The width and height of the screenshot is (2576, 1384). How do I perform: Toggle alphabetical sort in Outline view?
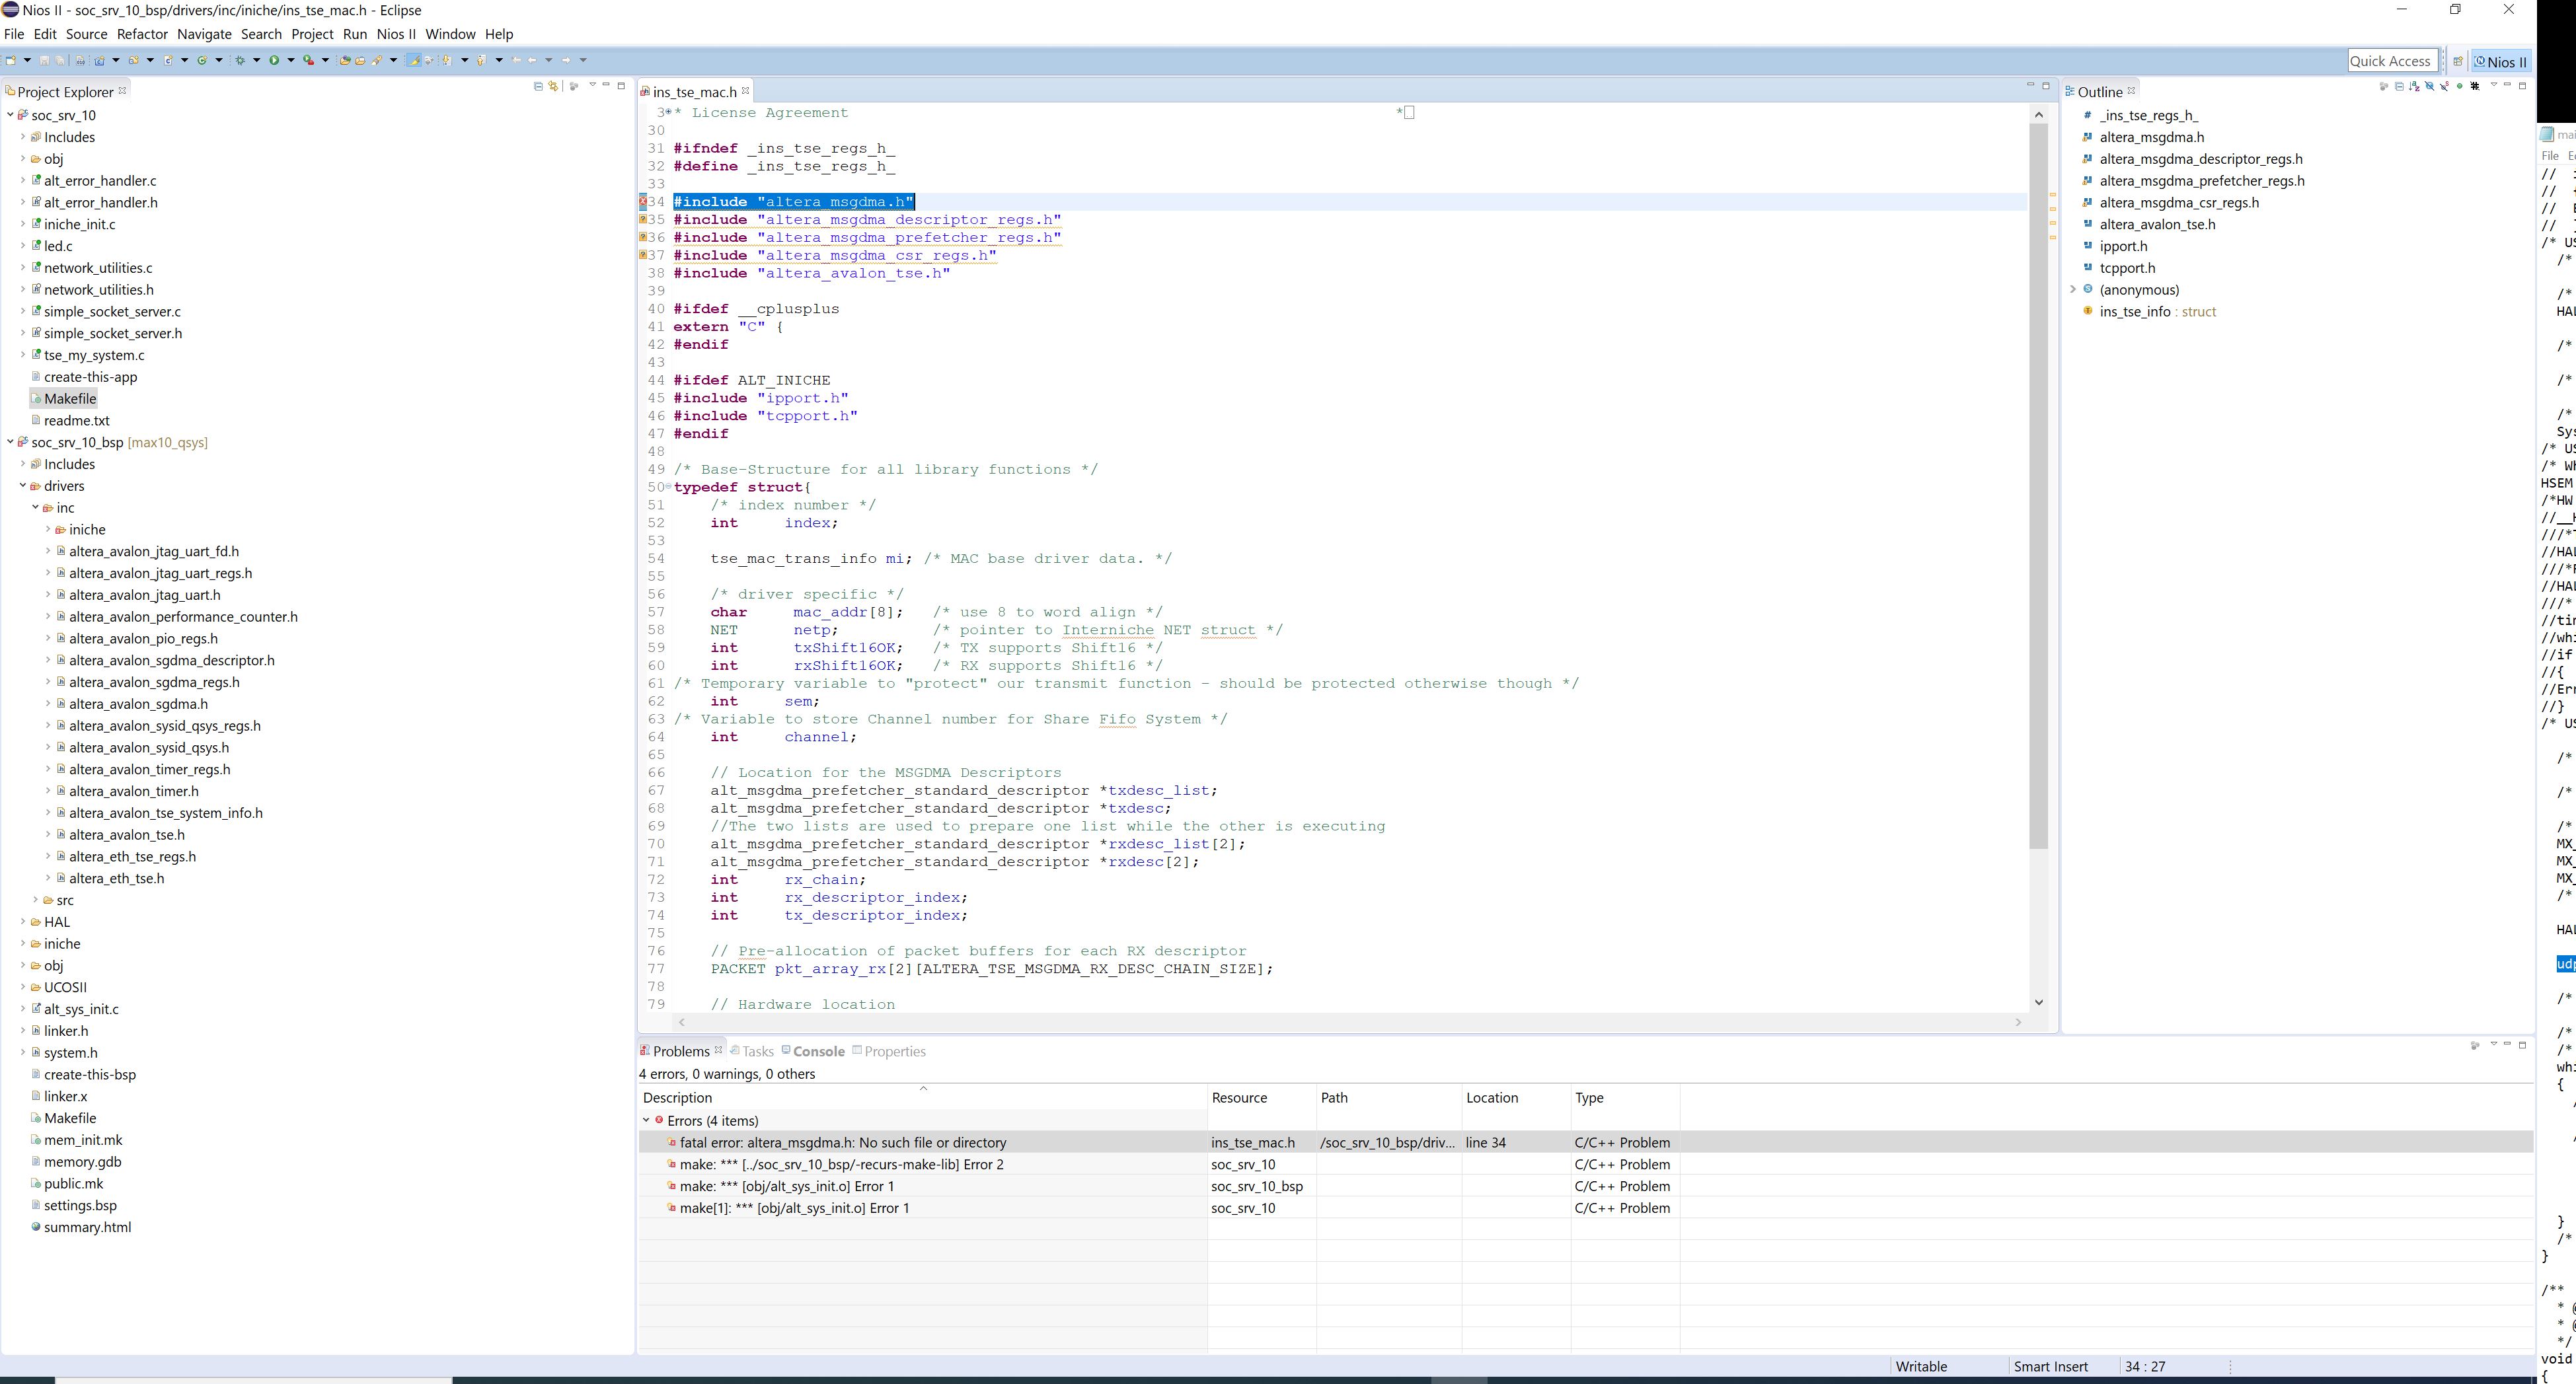pyautogui.click(x=2414, y=86)
